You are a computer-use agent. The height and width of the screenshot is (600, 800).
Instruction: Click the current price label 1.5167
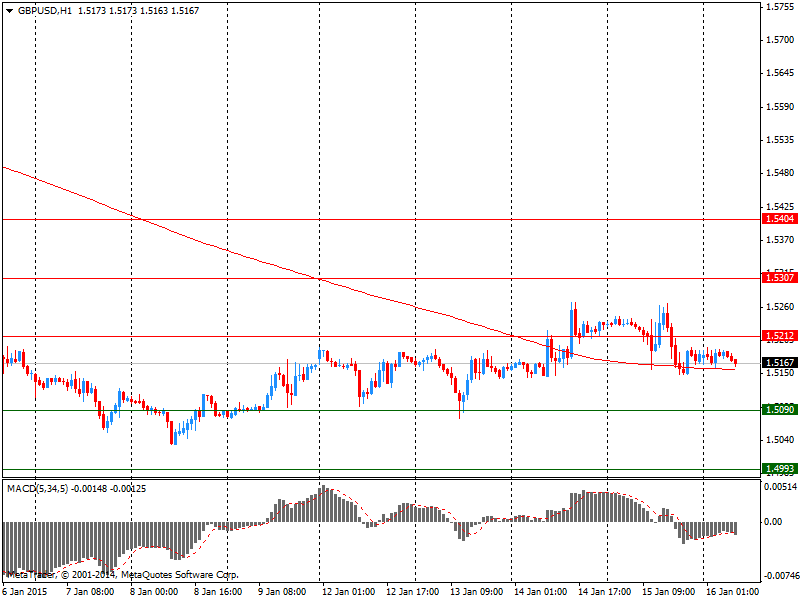(780, 362)
